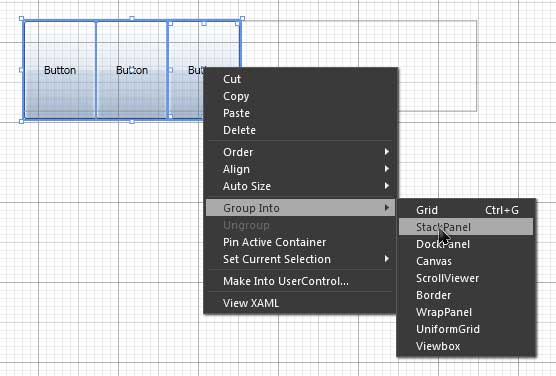Select Paste menu entry

(x=300, y=113)
